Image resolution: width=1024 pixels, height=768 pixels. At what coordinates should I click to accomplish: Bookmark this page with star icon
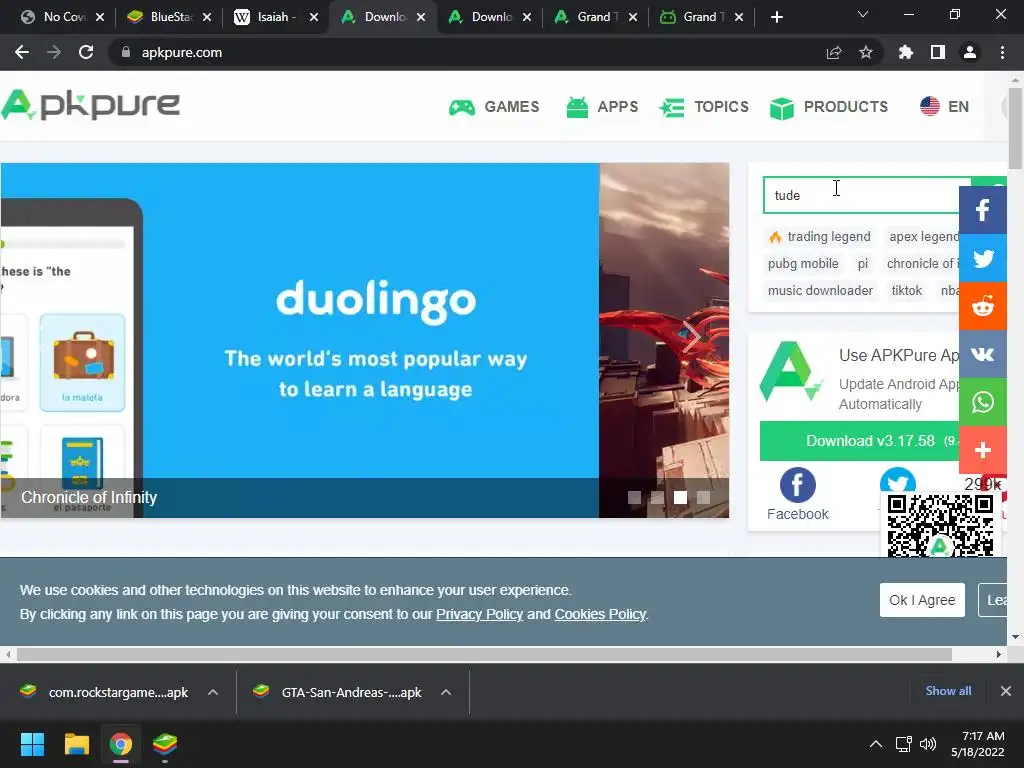866,52
